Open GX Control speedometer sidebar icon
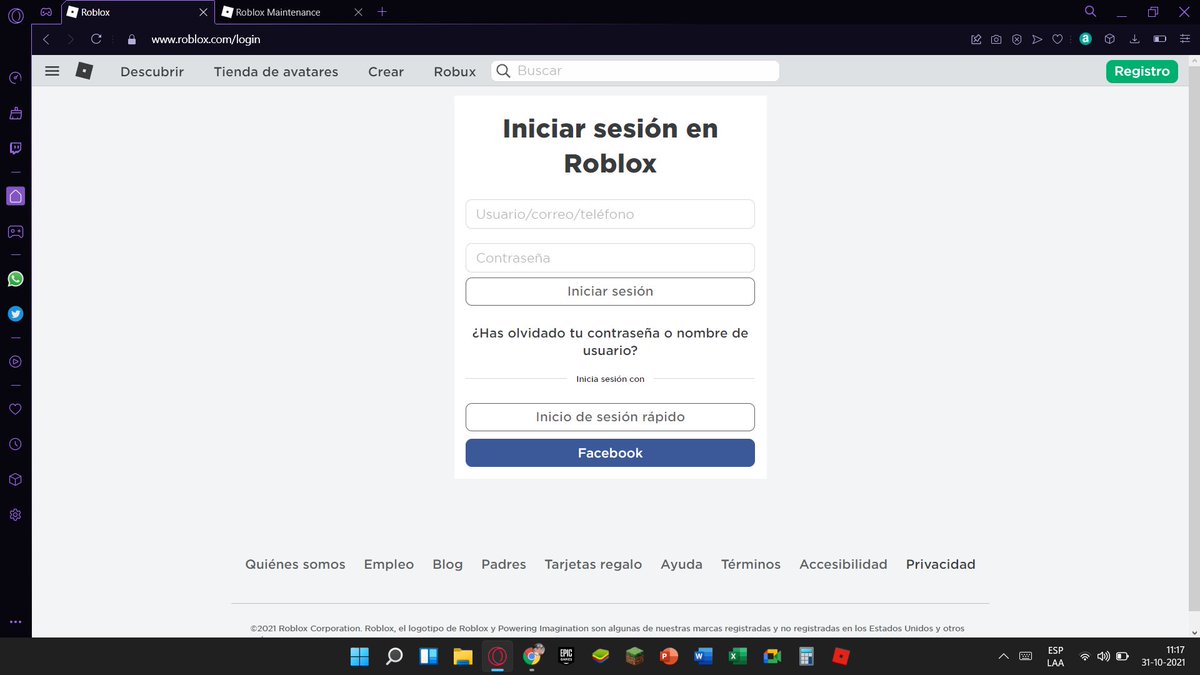The width and height of the screenshot is (1200, 675). tap(15, 78)
